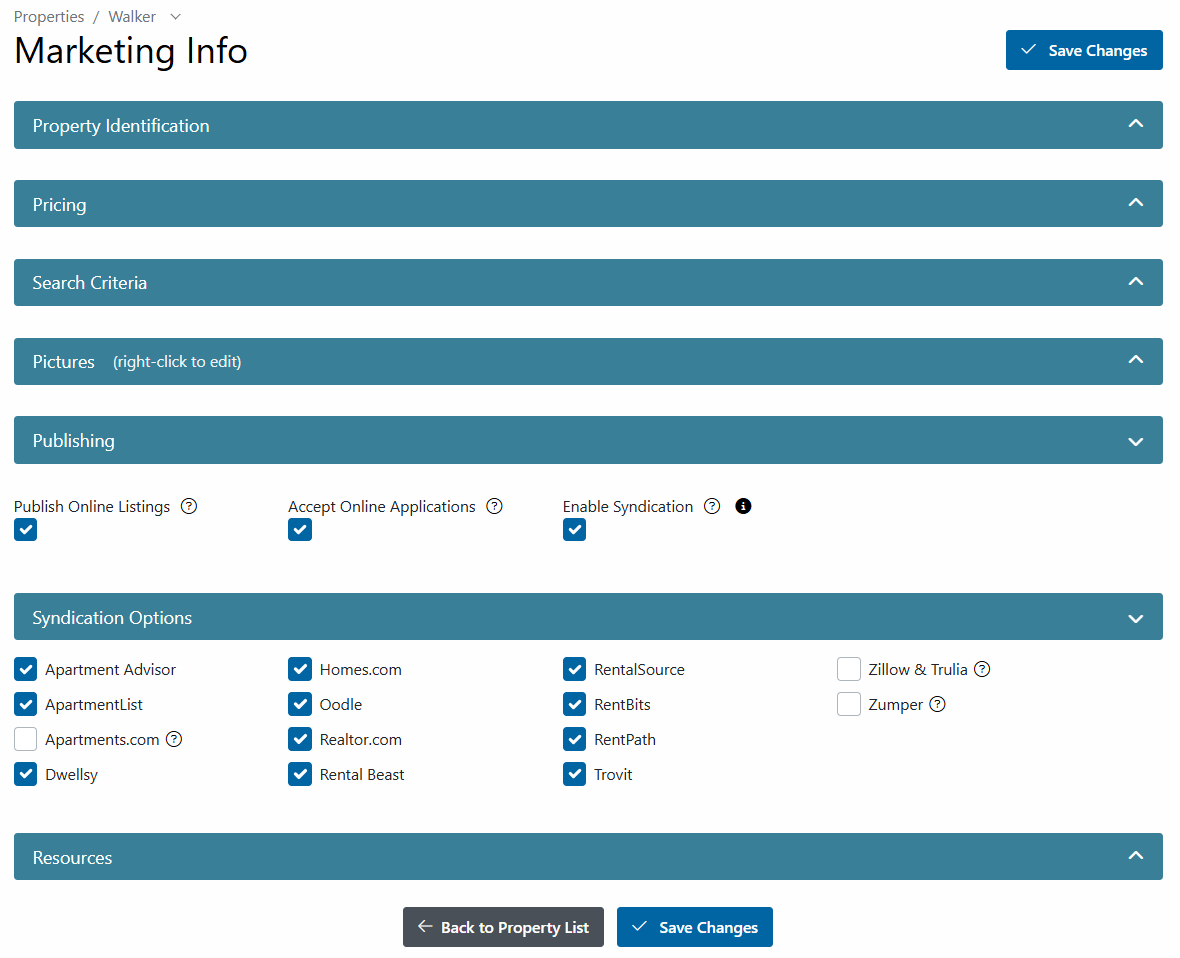Uncheck RentalSource checkbox

(574, 669)
